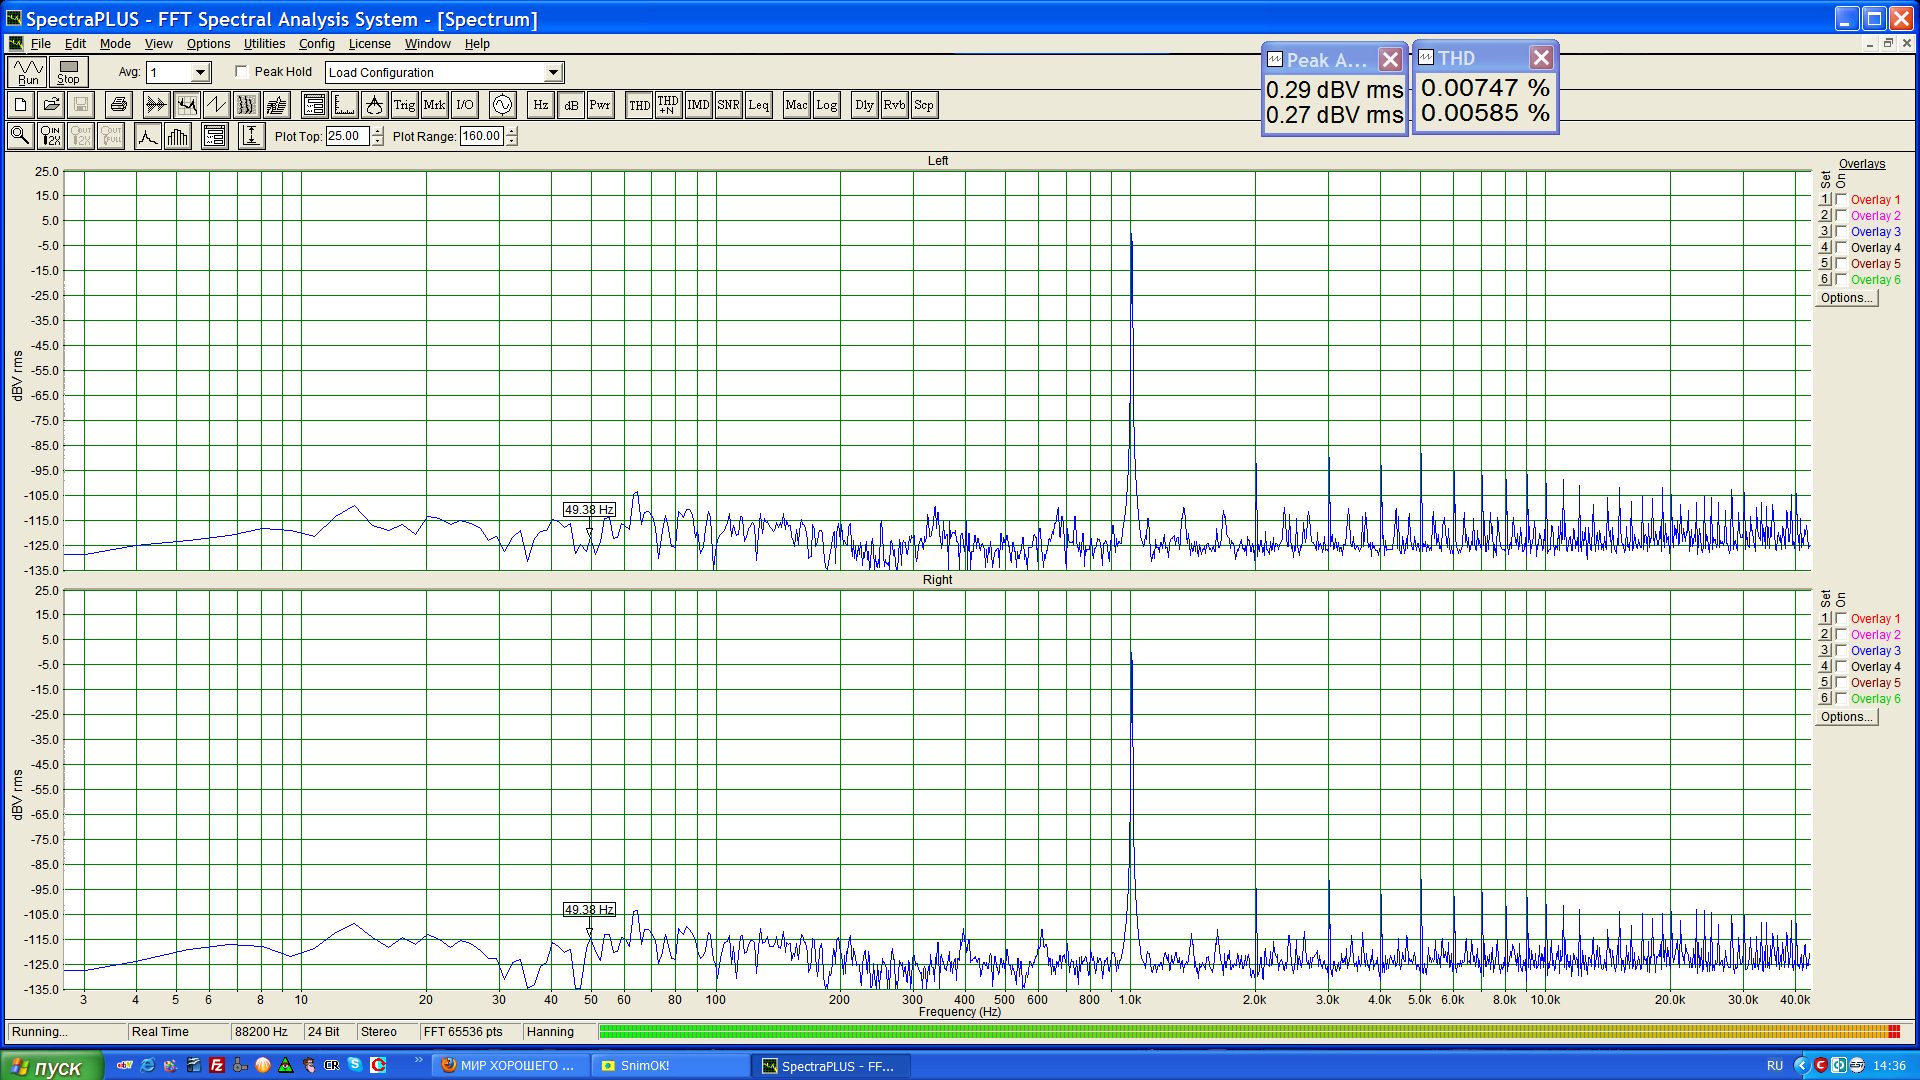Click the IMD measurement button

[698, 105]
